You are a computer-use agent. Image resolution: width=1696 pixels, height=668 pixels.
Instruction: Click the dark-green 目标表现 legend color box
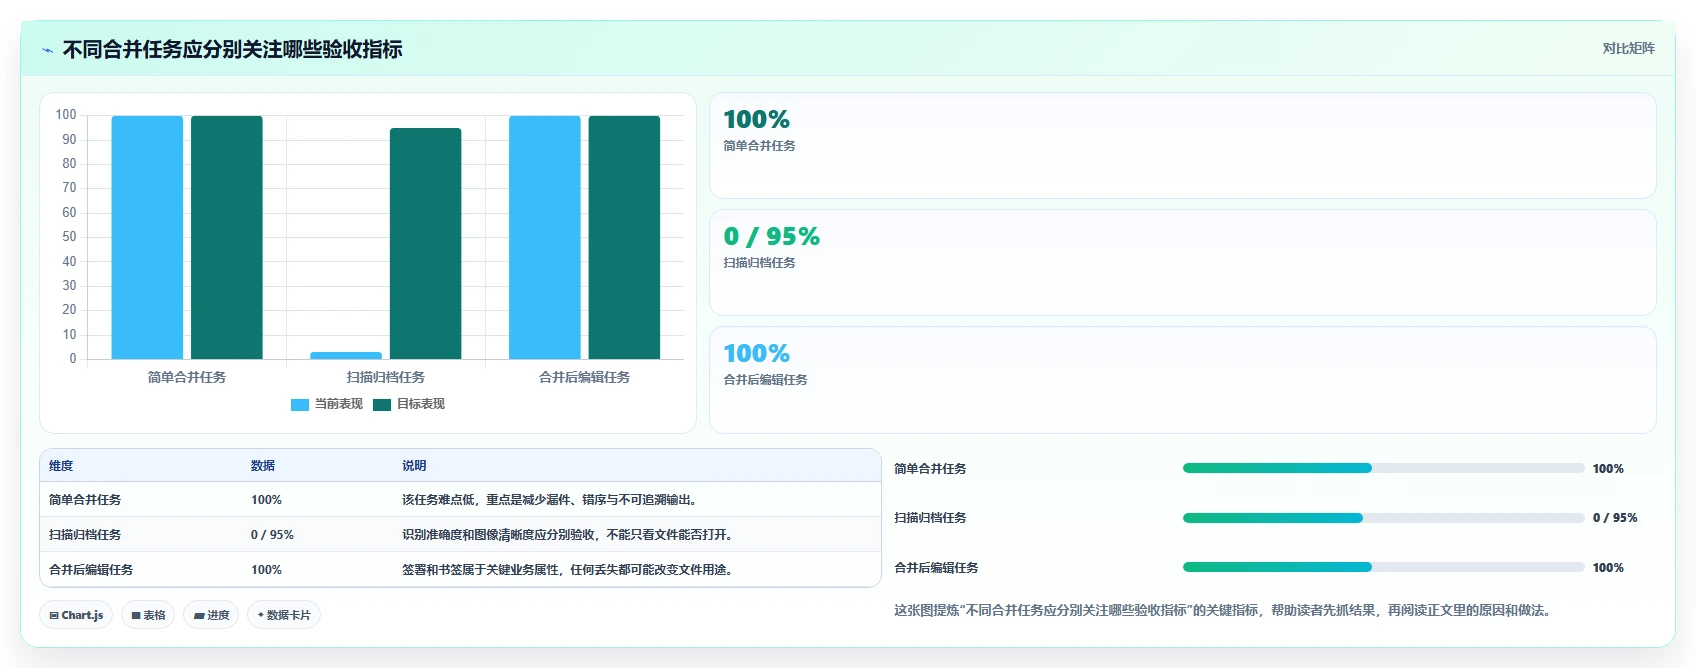pos(382,405)
